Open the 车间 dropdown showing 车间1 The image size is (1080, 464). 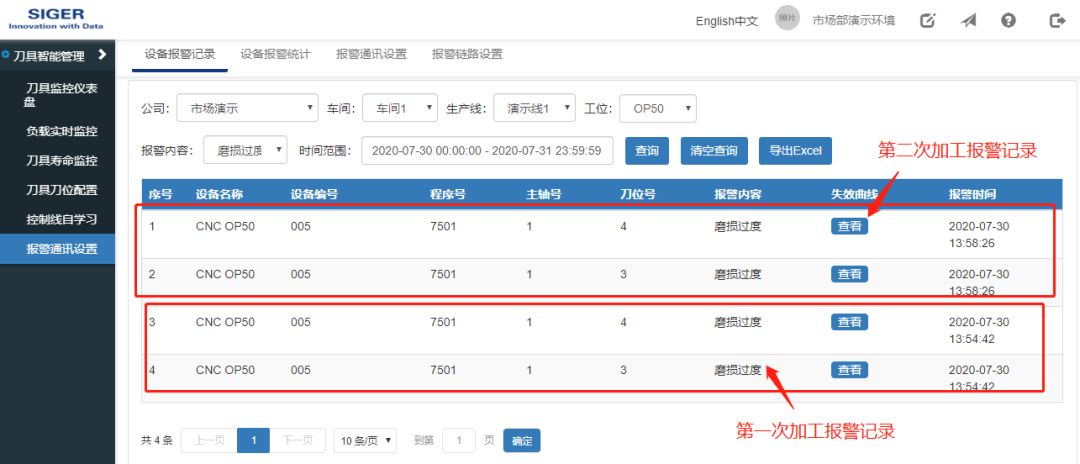tap(400, 108)
